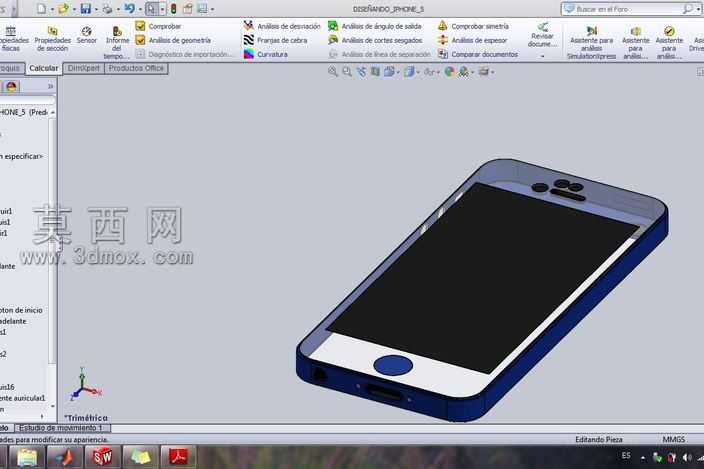Activate the Select cursor tool
This screenshot has height=469, width=704.
point(152,9)
